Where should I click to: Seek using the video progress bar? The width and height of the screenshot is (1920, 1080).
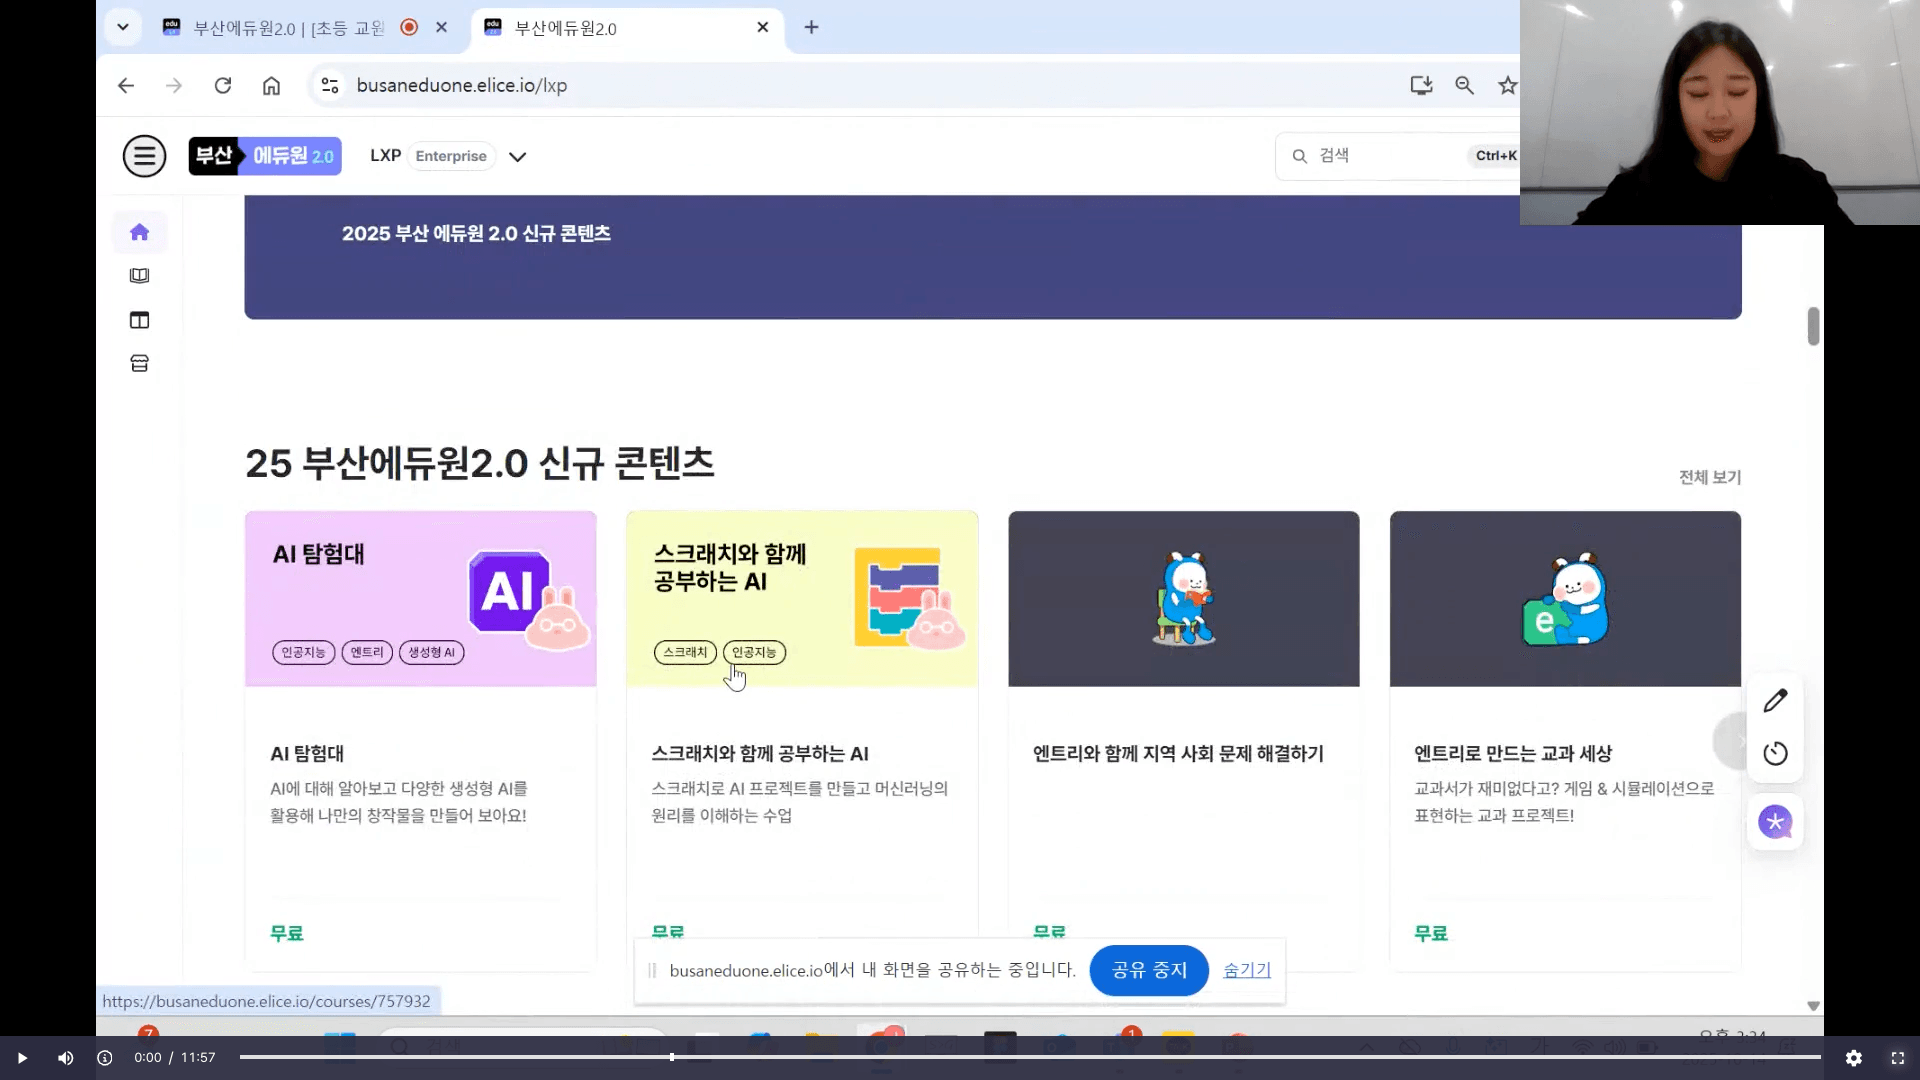[1000, 1057]
